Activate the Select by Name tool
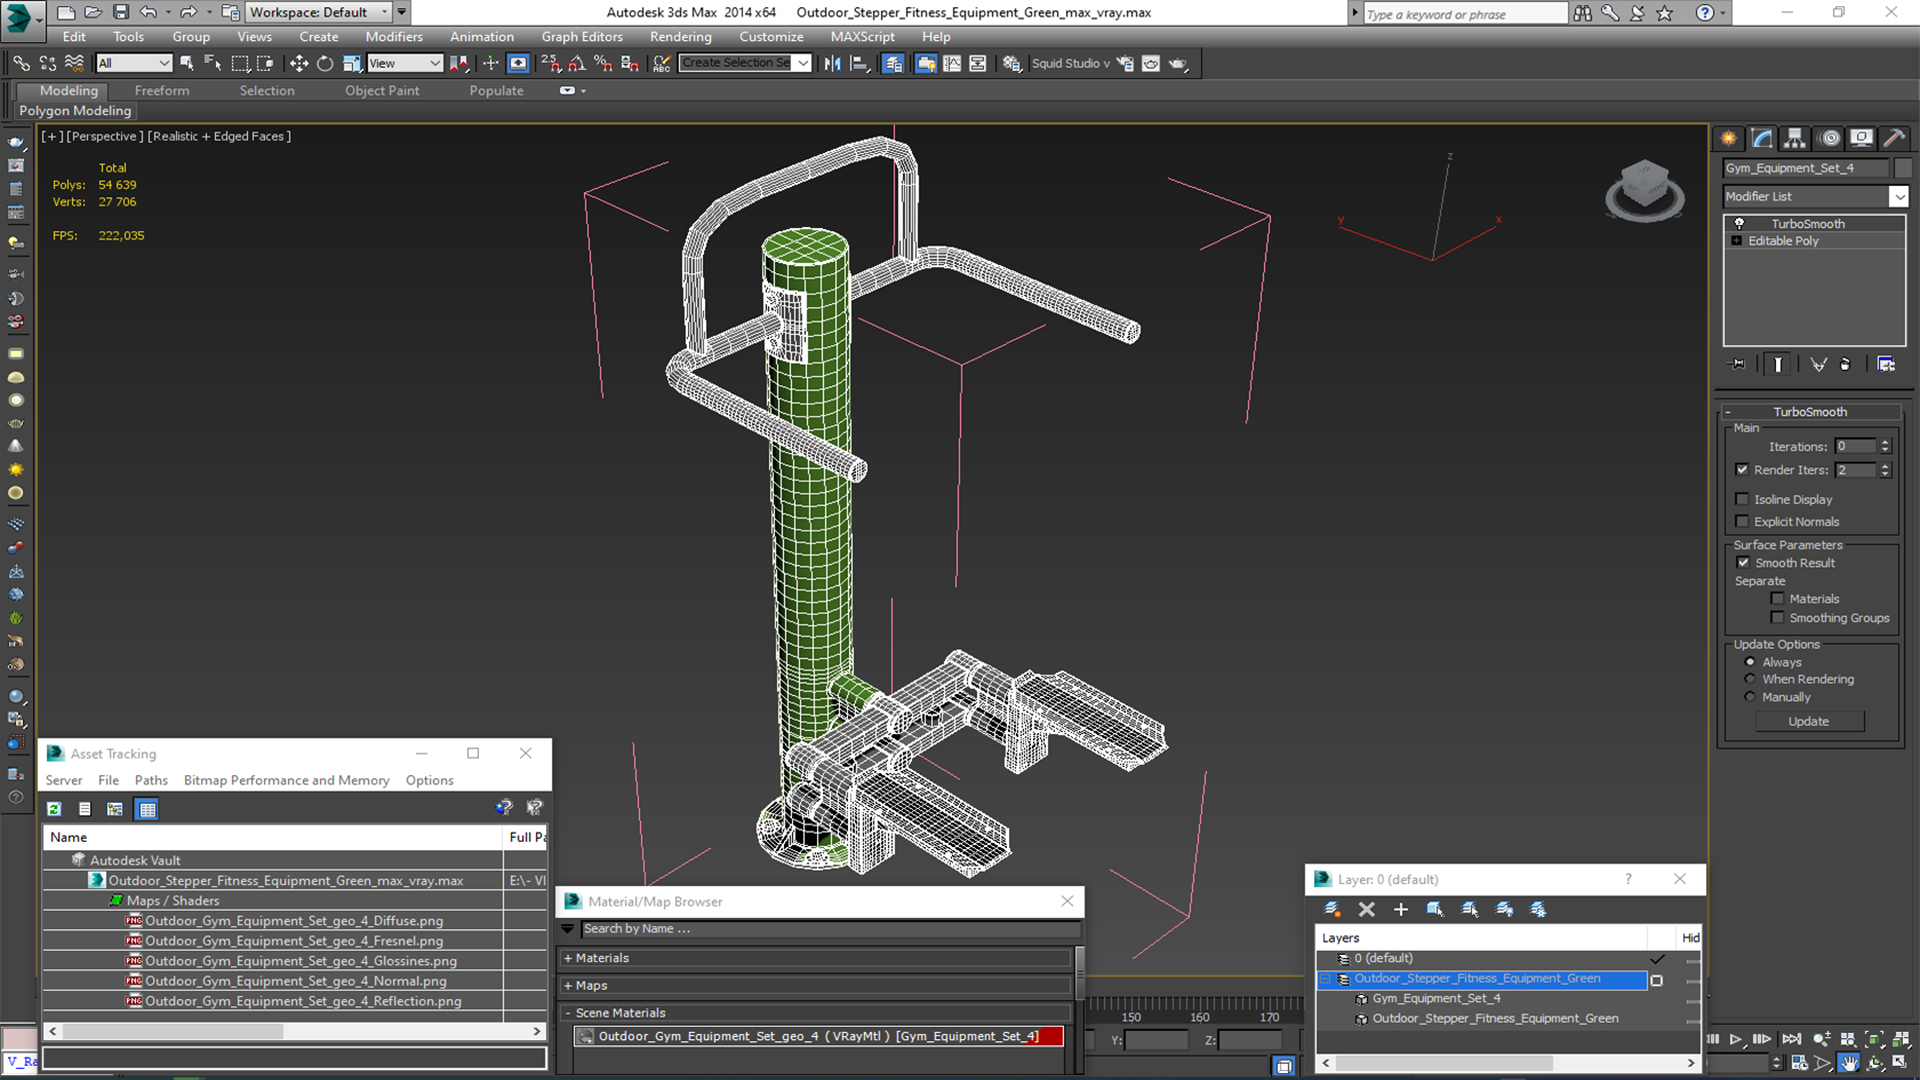Screen dimensions: 1920x1080 (213, 63)
